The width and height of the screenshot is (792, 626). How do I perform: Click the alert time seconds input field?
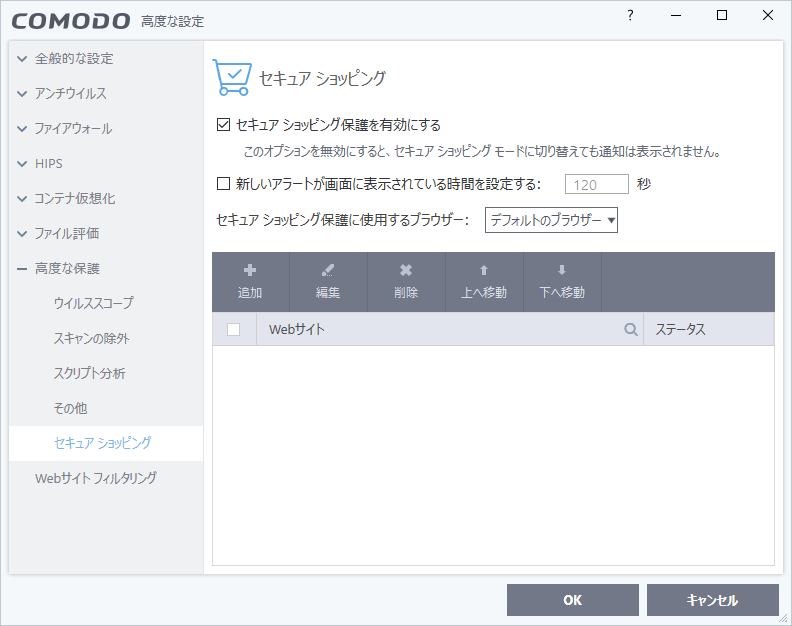pos(597,184)
